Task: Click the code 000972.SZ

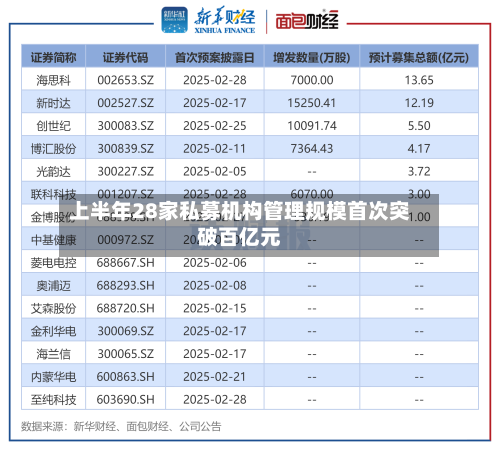Action: coord(126,240)
